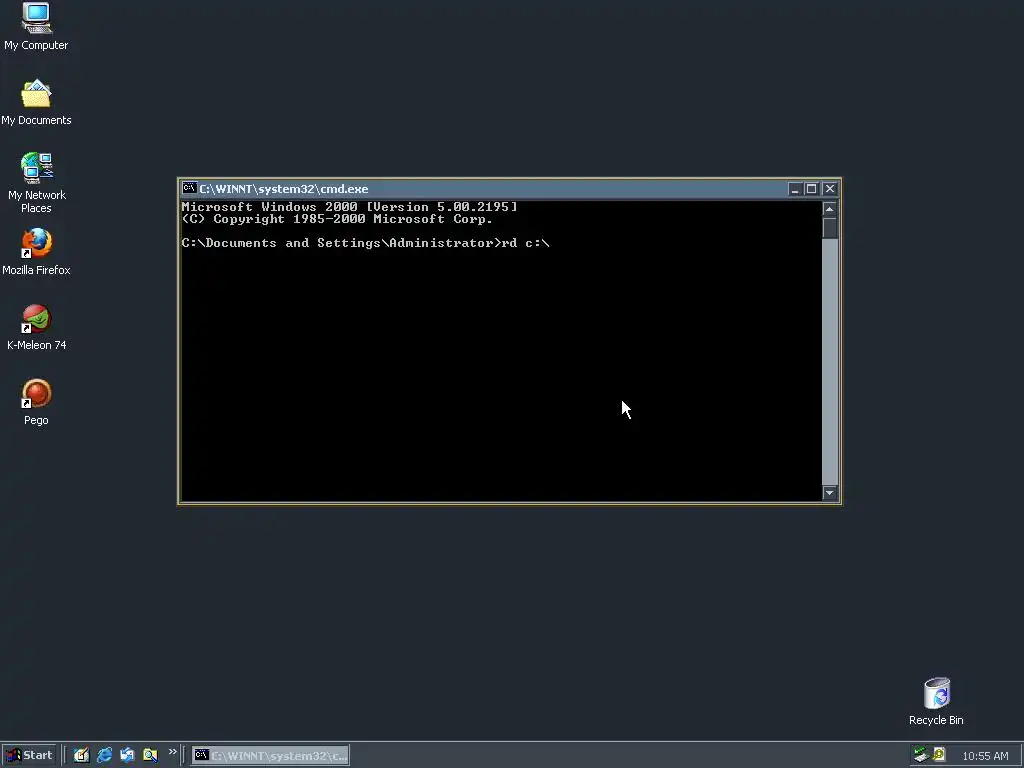Click the cmd.exe window title text
Screen dimensions: 1024x768
point(283,189)
